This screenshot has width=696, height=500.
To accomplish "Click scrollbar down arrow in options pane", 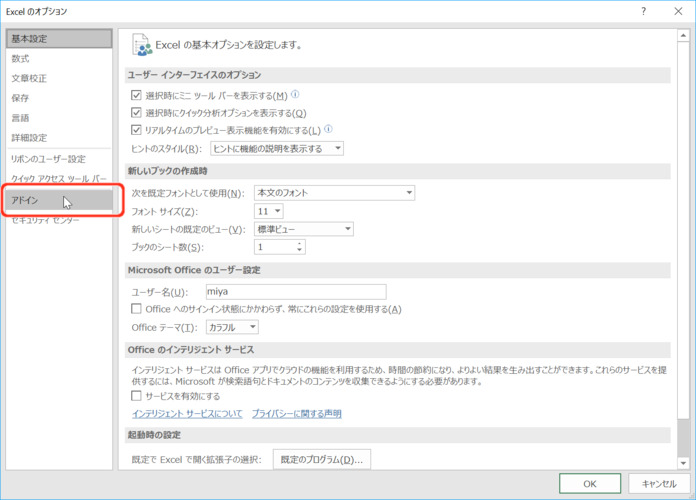I will [x=683, y=463].
